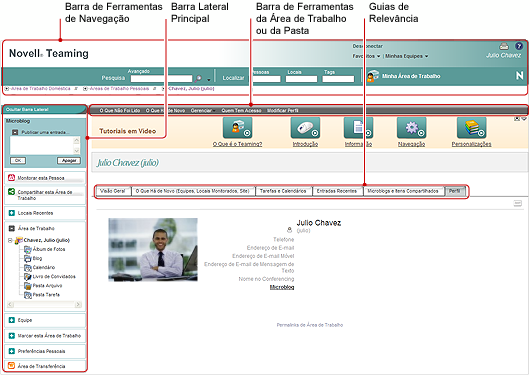530x375 pixels.
Task: Expand the Equipe section
Action: point(11,320)
